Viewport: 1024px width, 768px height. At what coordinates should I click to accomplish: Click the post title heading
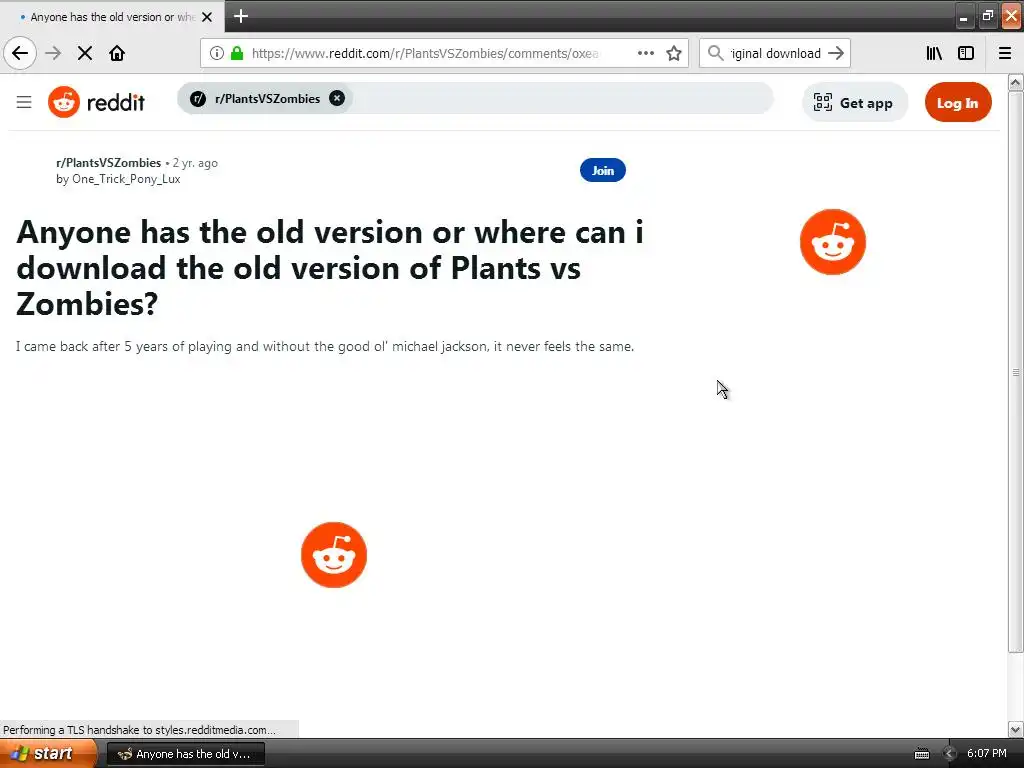[x=330, y=267]
